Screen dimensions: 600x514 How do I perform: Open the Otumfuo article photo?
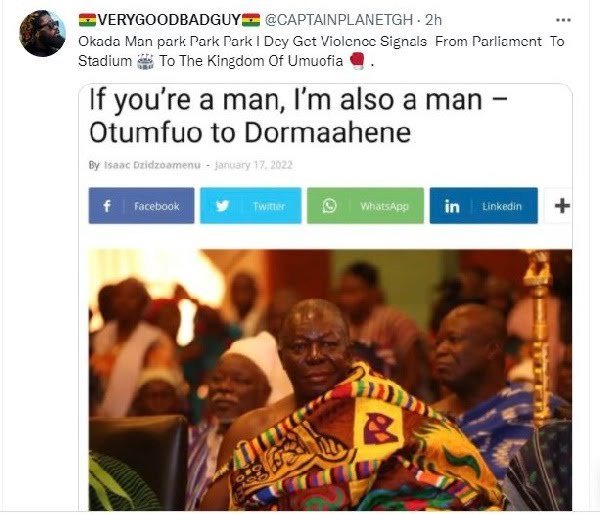[x=330, y=380]
